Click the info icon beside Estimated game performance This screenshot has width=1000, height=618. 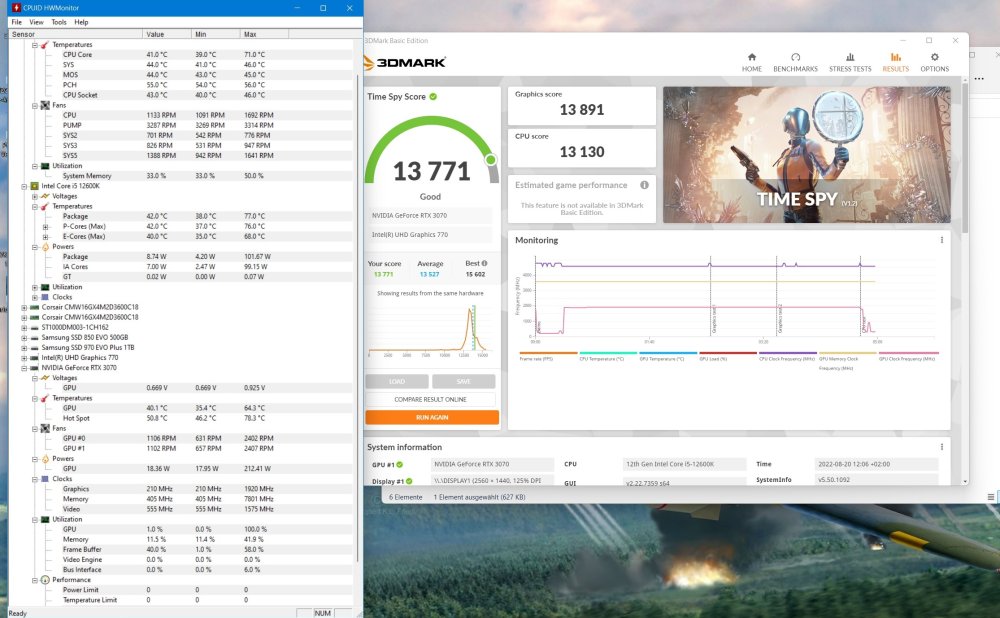tap(644, 185)
